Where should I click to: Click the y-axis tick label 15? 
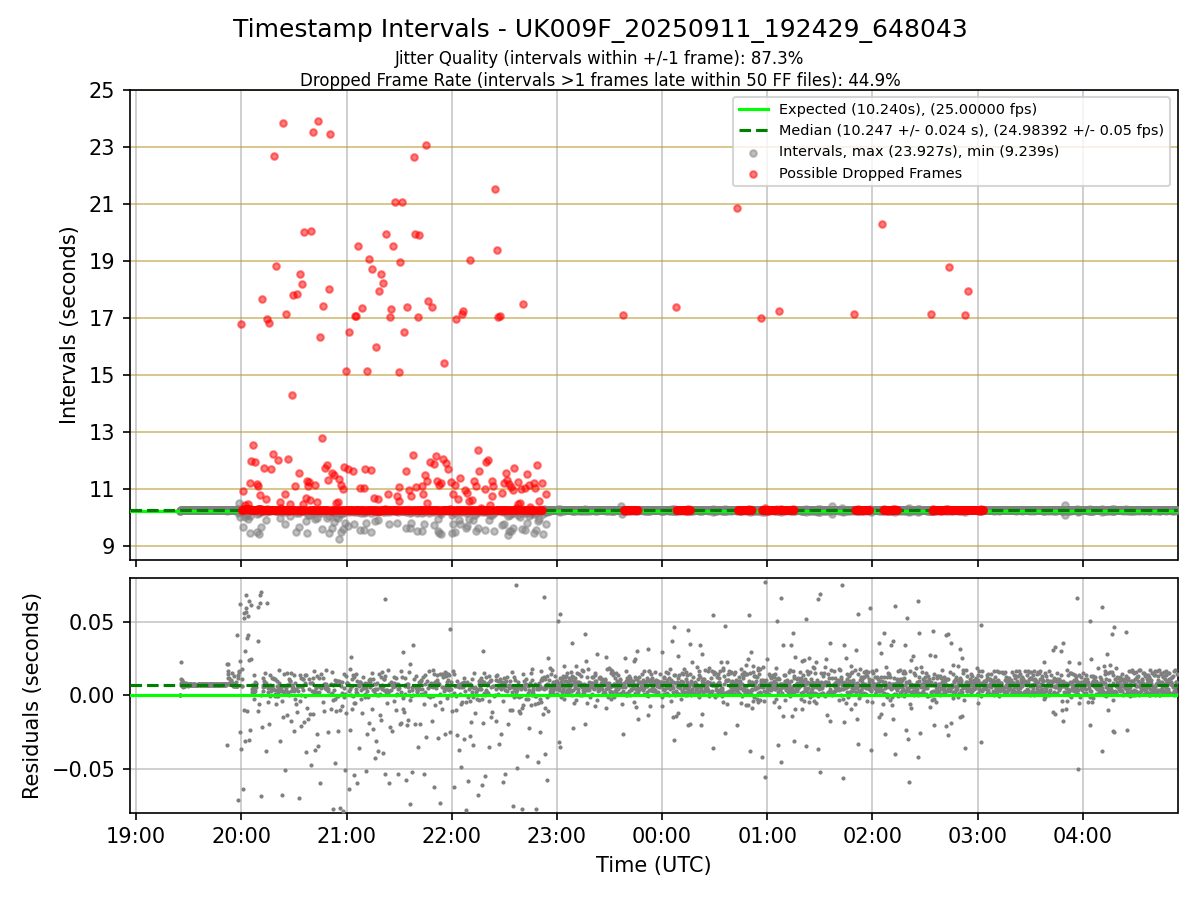(x=102, y=376)
